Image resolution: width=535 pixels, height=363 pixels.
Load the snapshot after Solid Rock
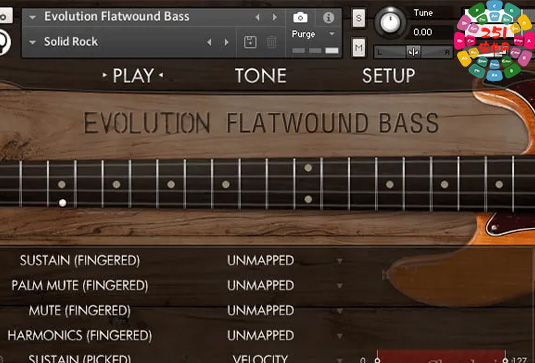tap(226, 42)
